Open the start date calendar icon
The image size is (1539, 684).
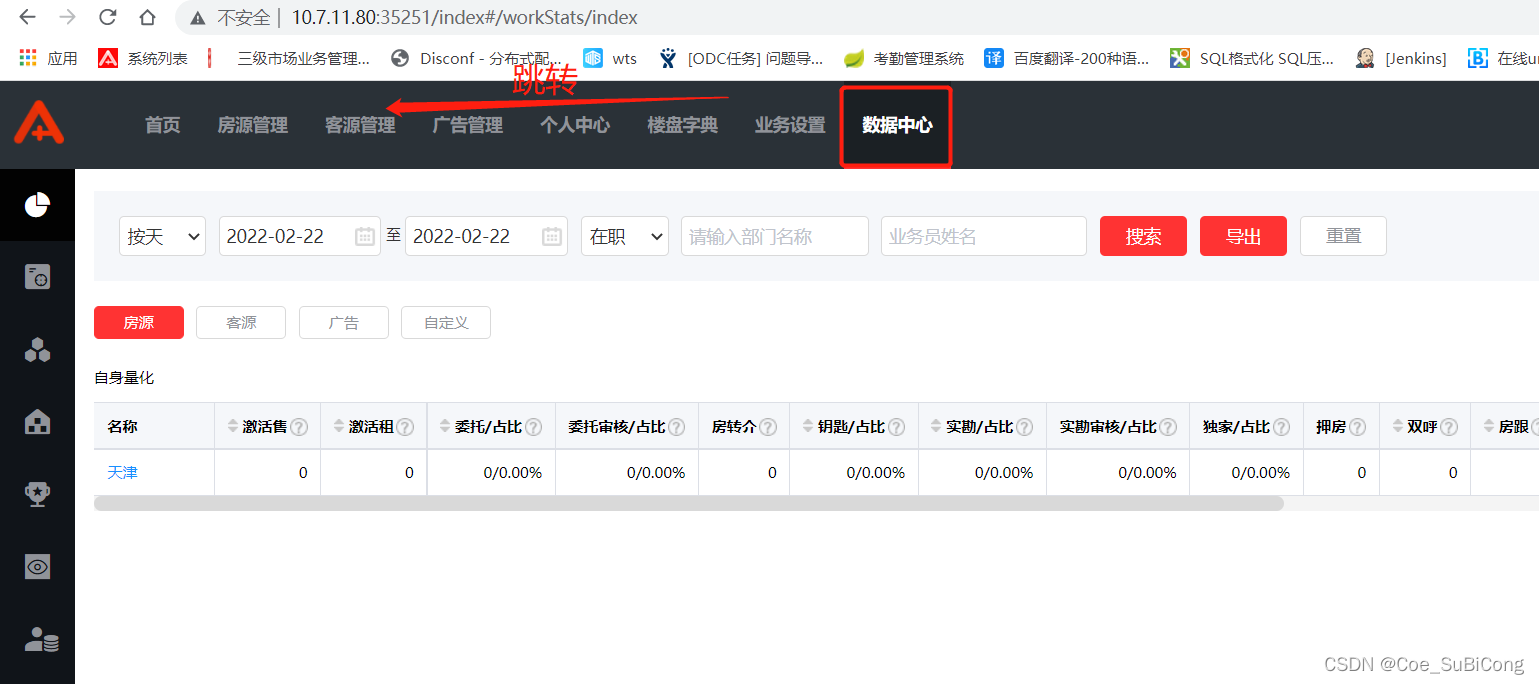click(x=365, y=236)
